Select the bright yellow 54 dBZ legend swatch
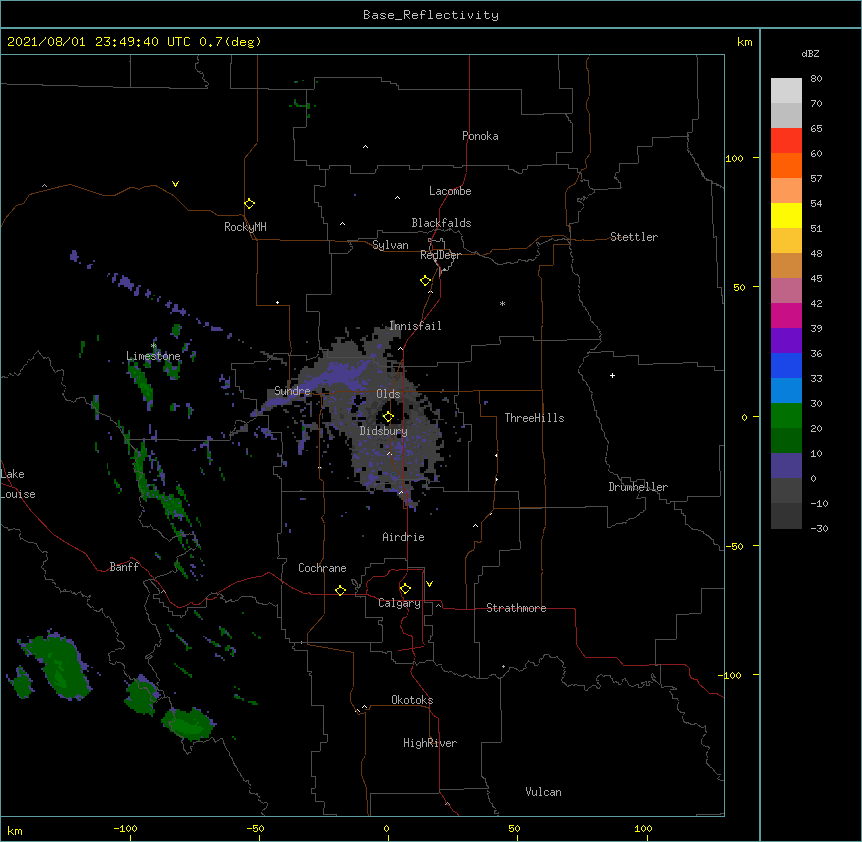This screenshot has width=862, height=842. pos(786,215)
